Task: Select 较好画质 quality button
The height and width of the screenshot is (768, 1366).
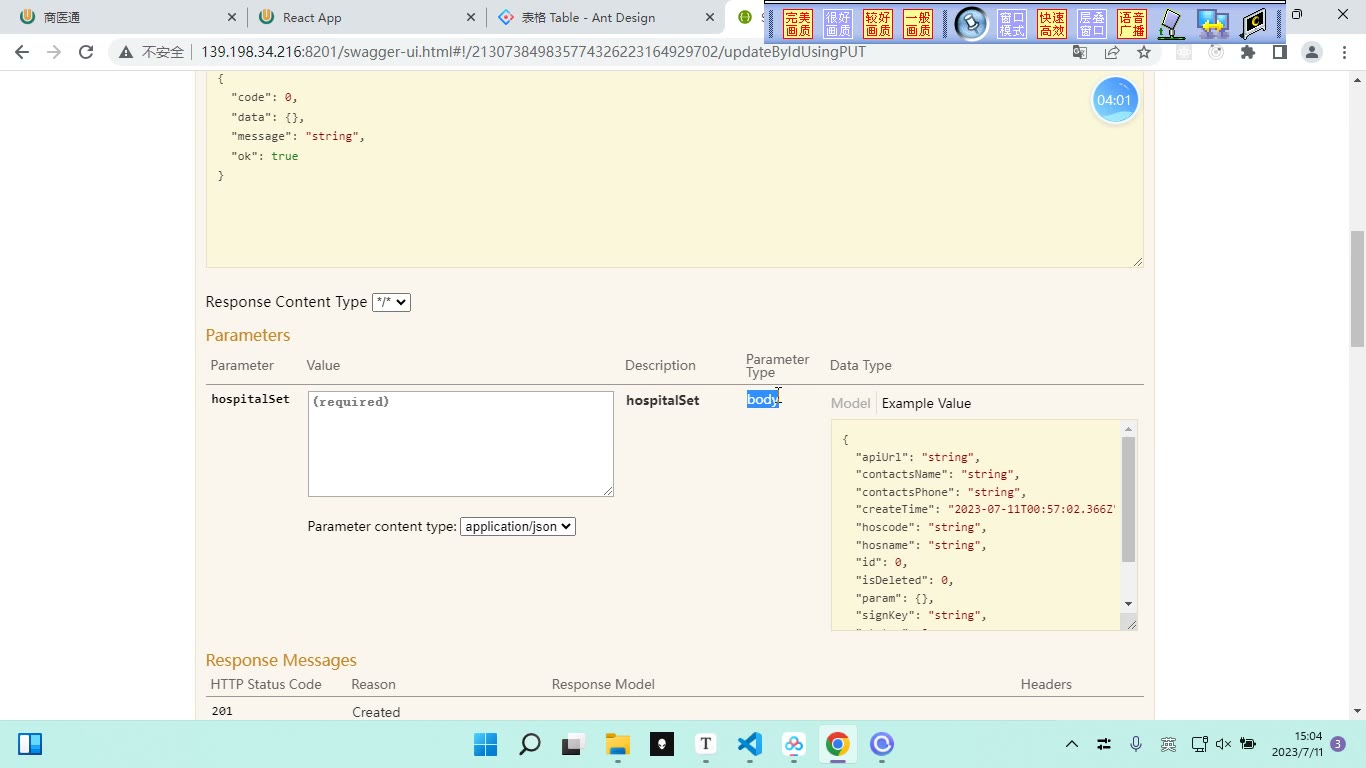Action: (x=878, y=24)
